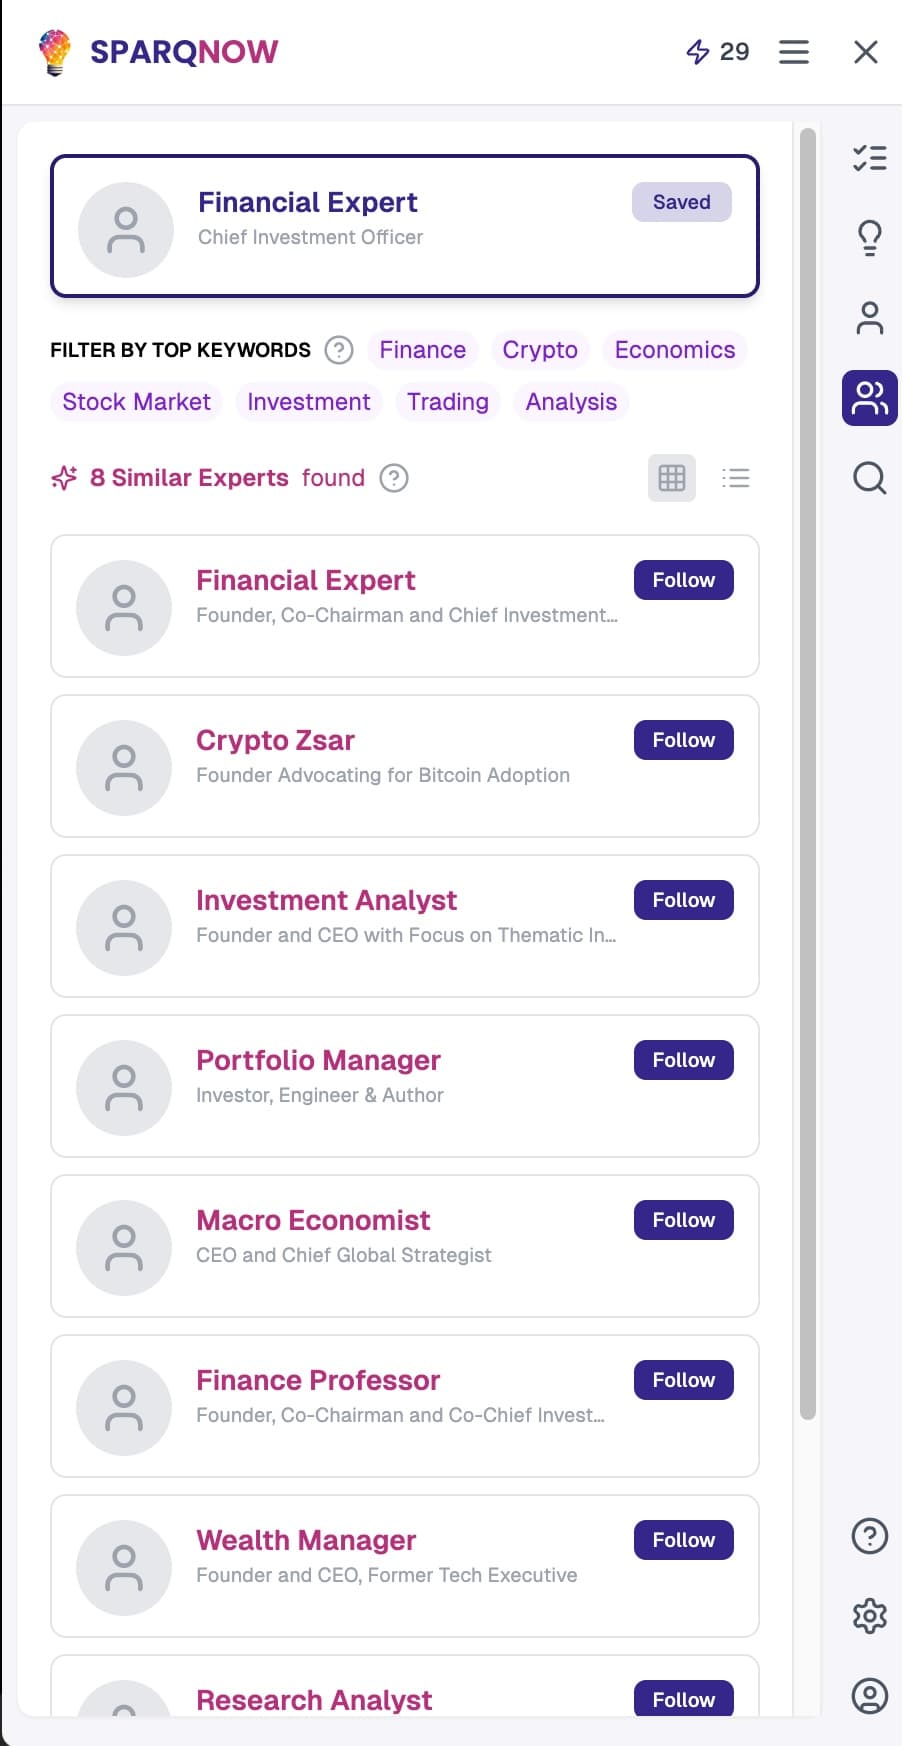Open the help question mark near bottom sidebar
Image resolution: width=904 pixels, height=1746 pixels.
click(869, 1535)
